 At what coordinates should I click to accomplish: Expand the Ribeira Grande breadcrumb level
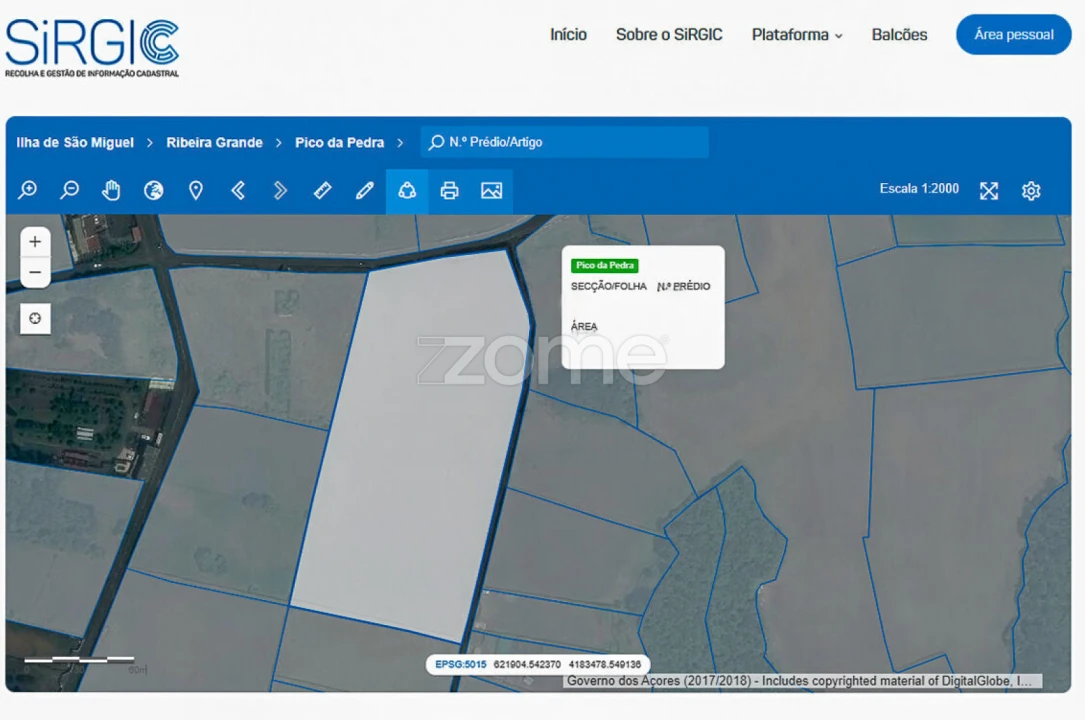point(214,143)
